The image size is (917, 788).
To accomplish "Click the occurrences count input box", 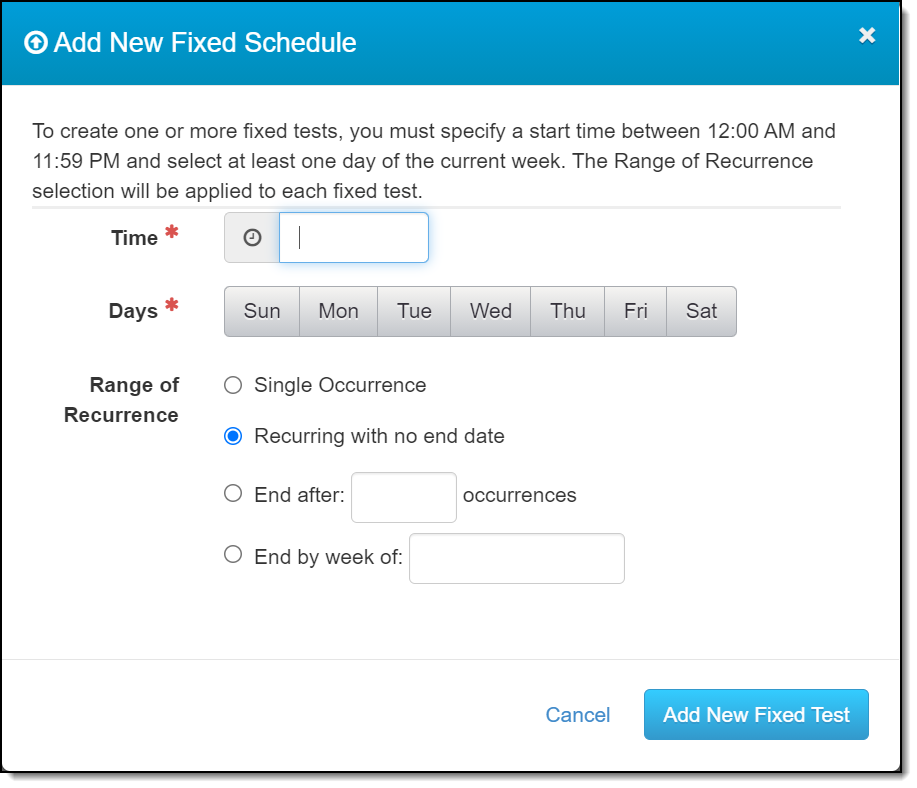I will (x=404, y=497).
